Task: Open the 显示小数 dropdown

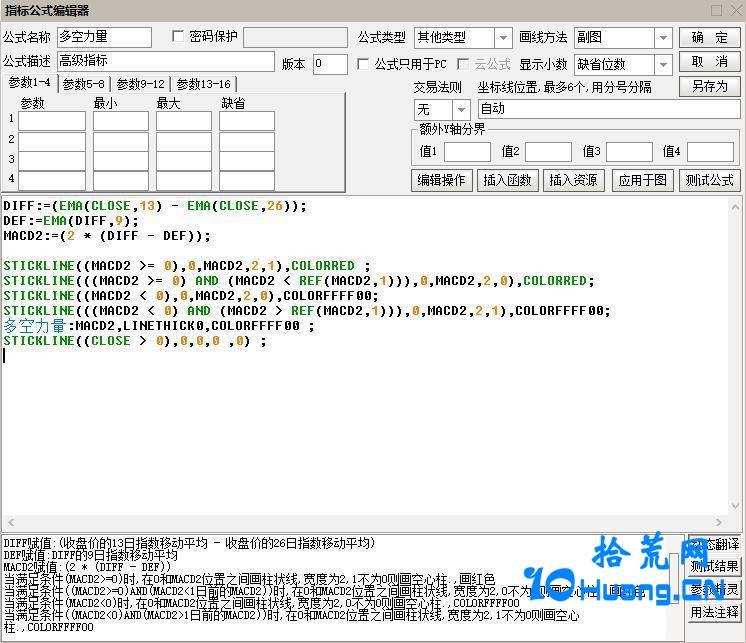Action: click(663, 65)
